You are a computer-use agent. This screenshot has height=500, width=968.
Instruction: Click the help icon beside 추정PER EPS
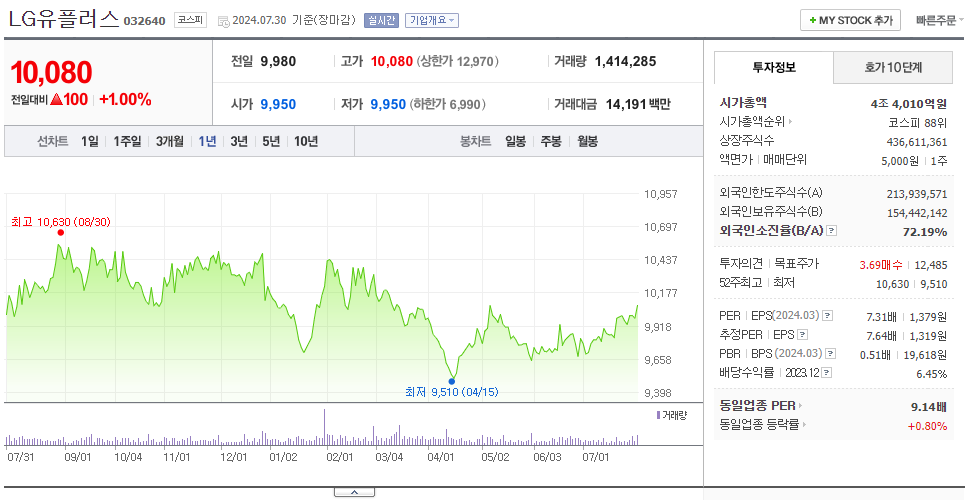coord(803,335)
